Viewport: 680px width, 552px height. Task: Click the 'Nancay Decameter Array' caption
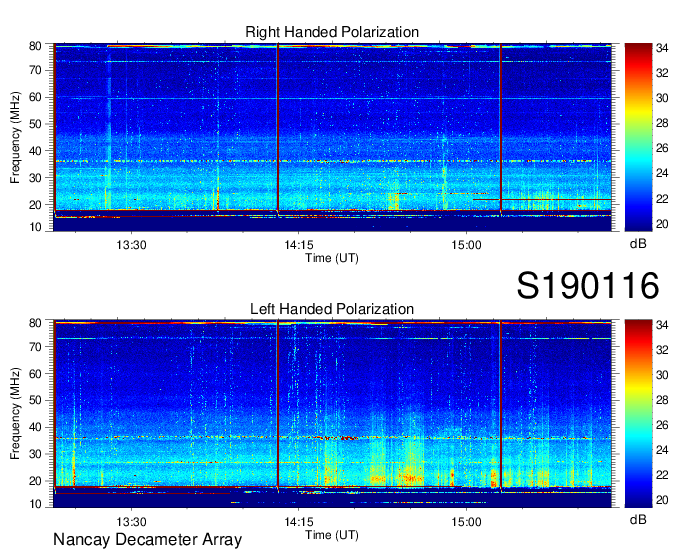click(147, 540)
